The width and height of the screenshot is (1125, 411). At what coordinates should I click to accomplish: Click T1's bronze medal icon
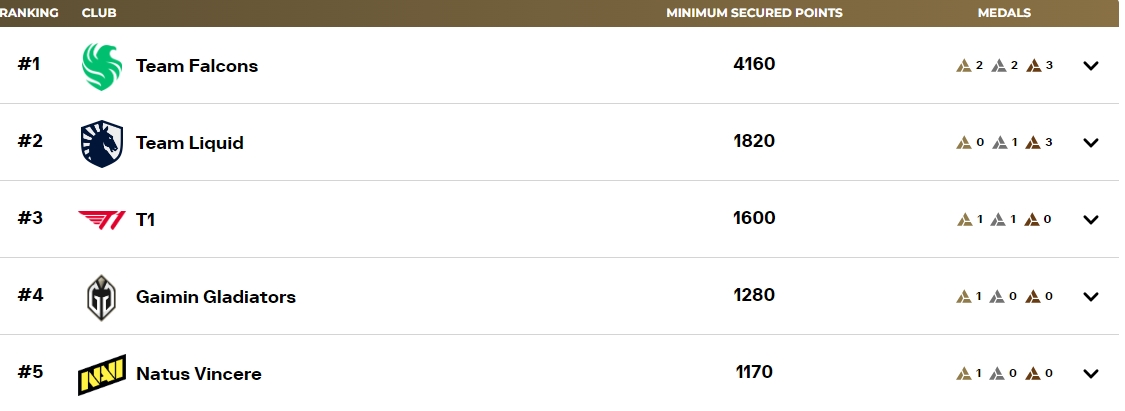(x=1032, y=219)
